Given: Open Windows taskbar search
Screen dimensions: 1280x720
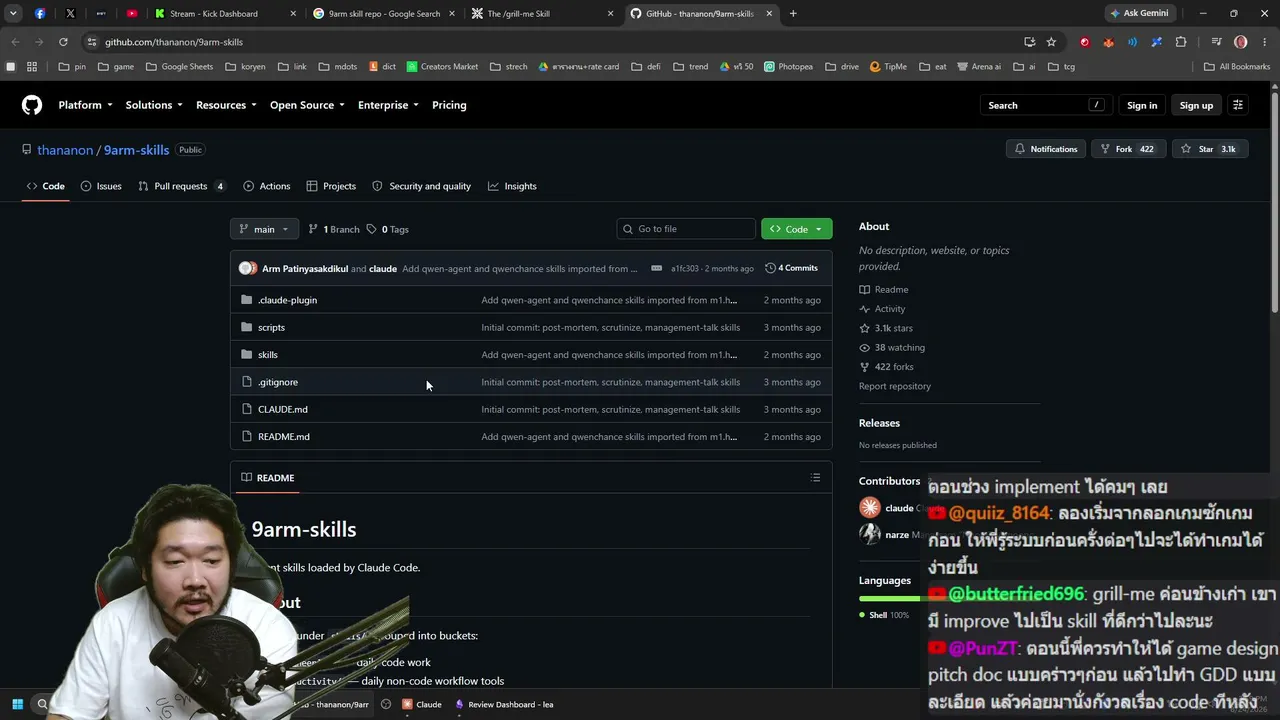Looking at the screenshot, I should pos(42,704).
